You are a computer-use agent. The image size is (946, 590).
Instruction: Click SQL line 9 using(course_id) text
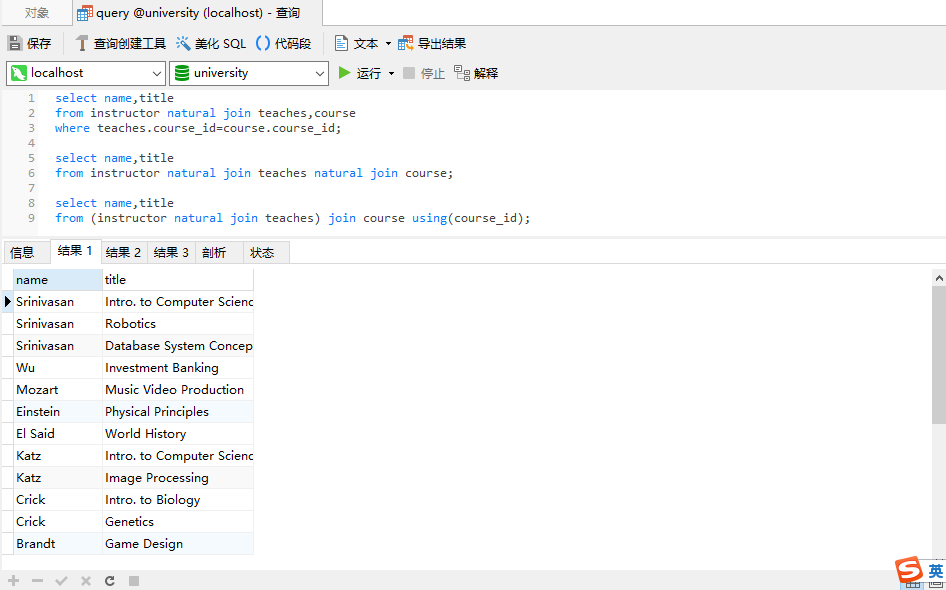pyautogui.click(x=471, y=218)
